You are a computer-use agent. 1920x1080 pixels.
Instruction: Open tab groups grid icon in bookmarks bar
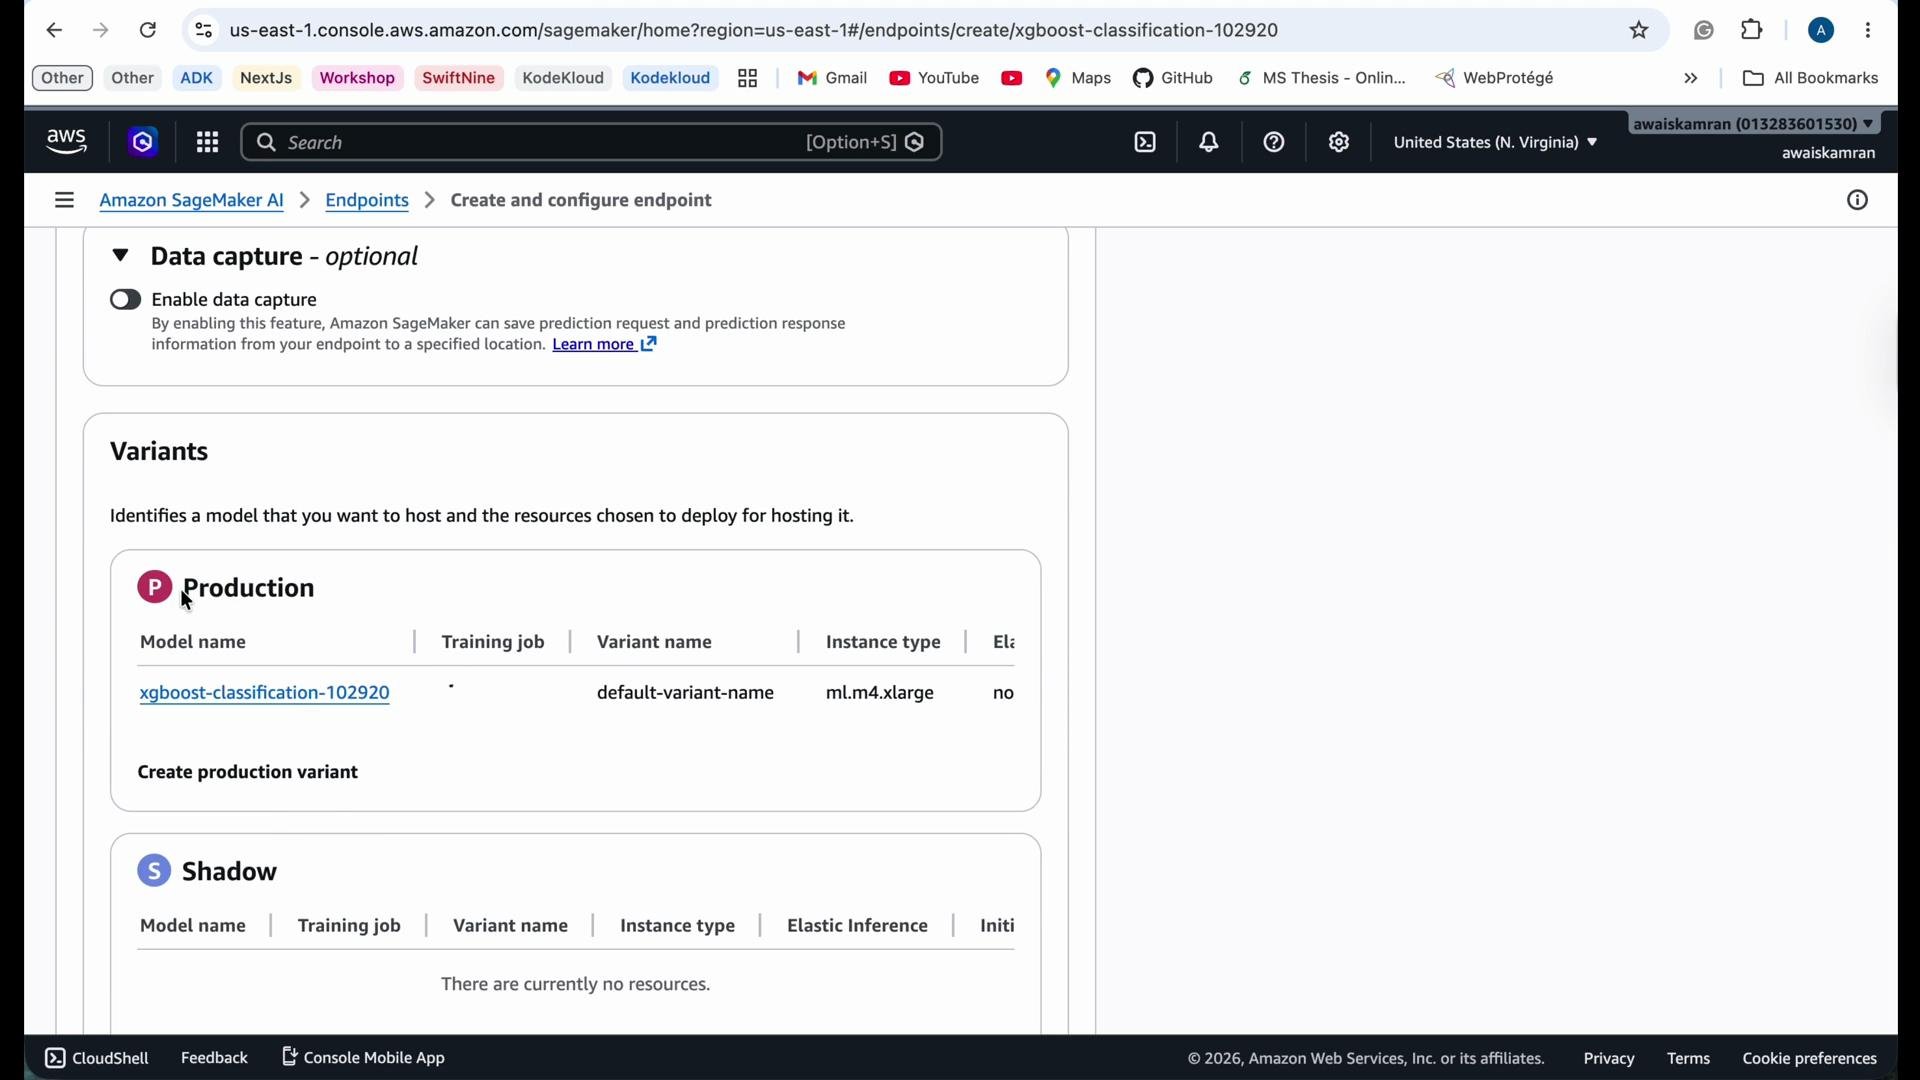(748, 79)
